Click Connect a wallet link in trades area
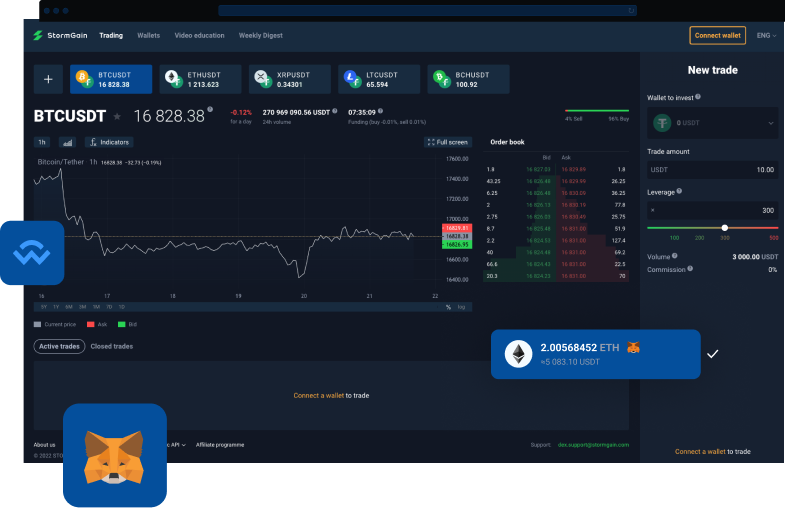This screenshot has width=785, height=508. pos(318,395)
